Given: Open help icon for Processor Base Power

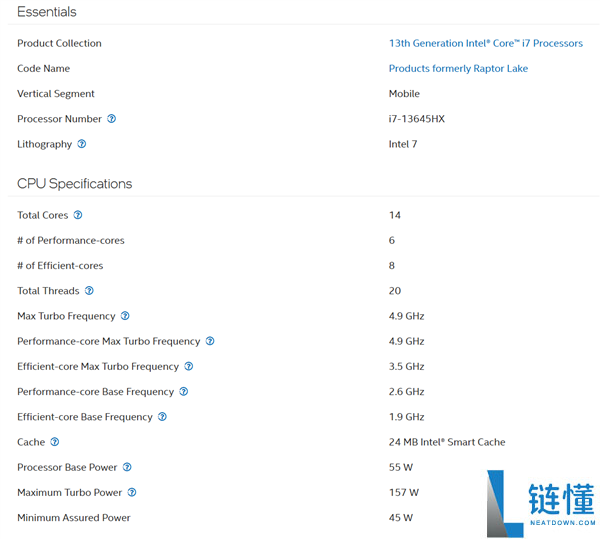Looking at the screenshot, I should pos(127,467).
